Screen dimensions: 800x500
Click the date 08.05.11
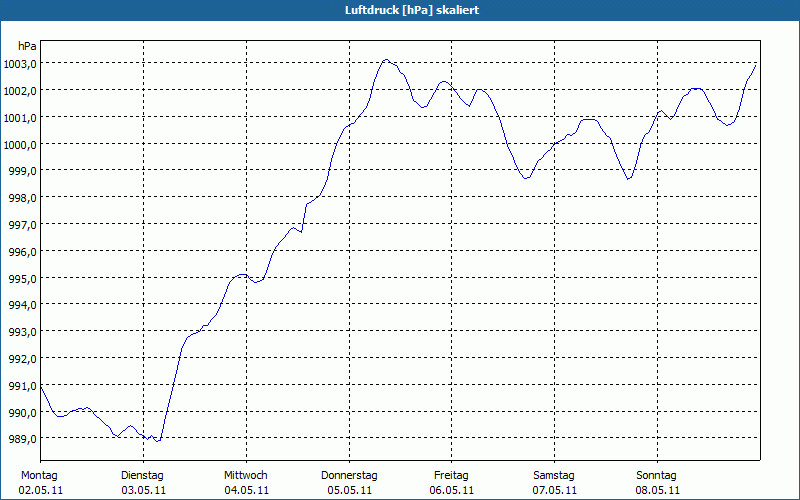click(657, 490)
